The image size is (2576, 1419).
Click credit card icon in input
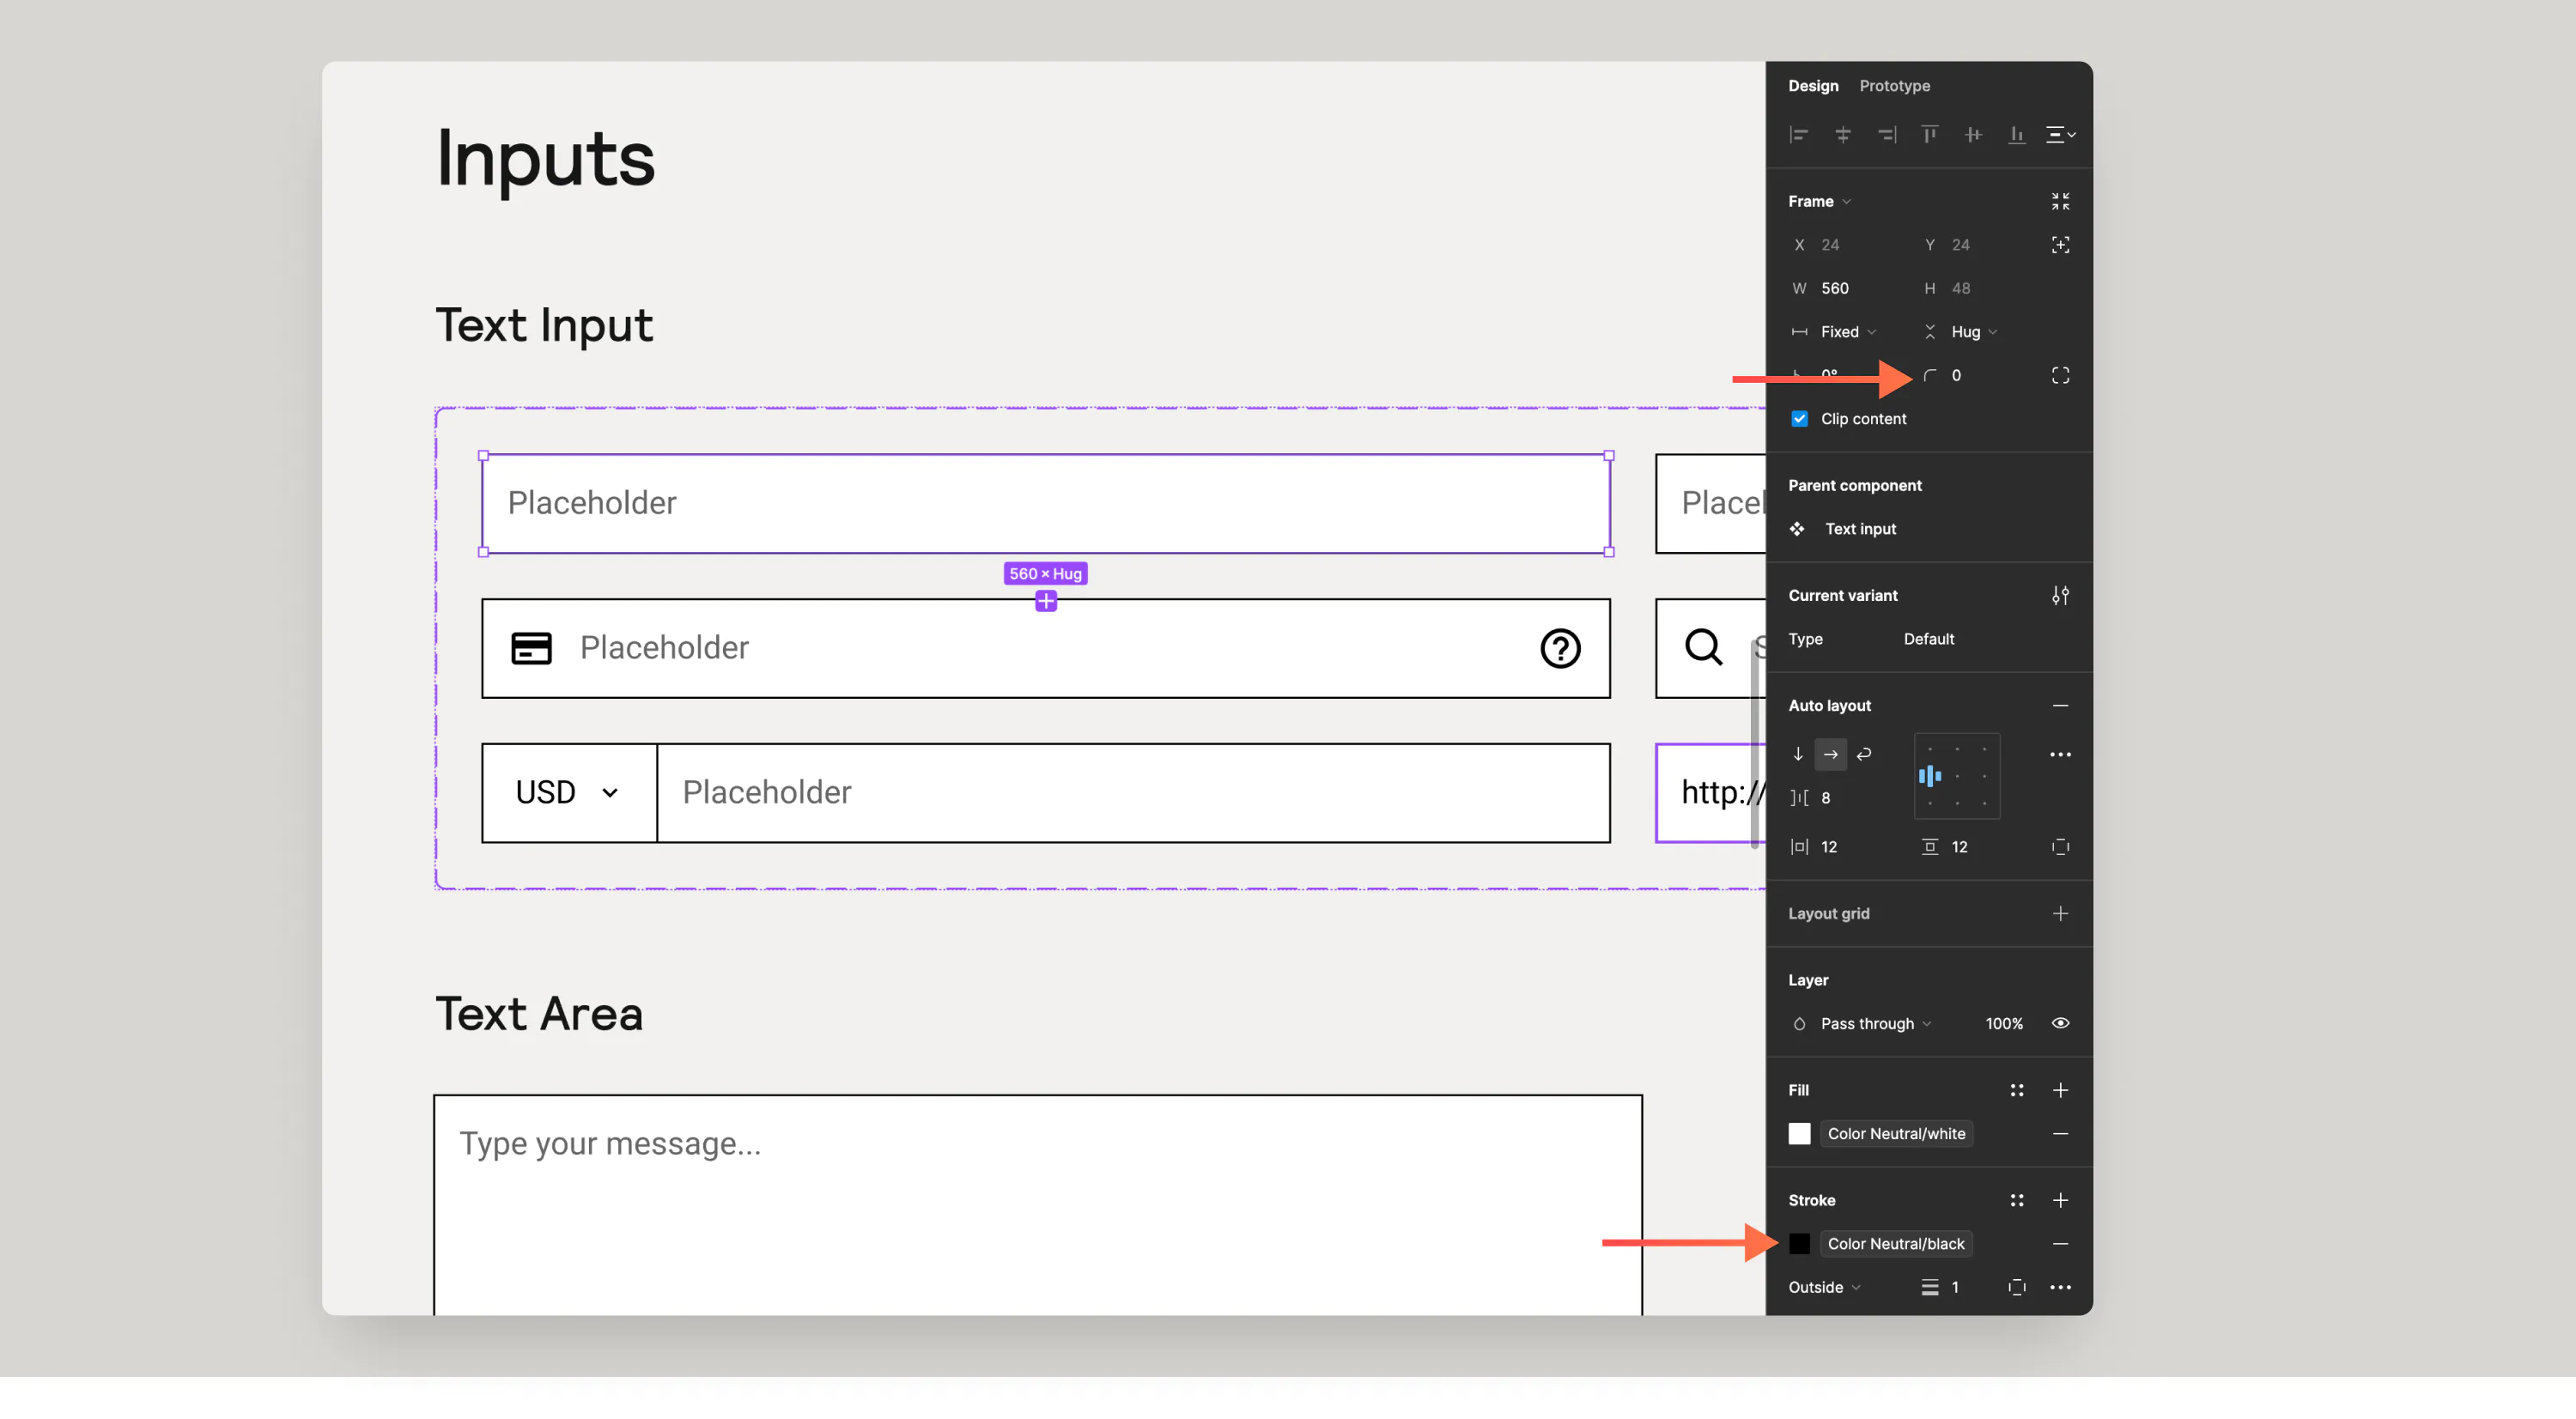(x=531, y=648)
